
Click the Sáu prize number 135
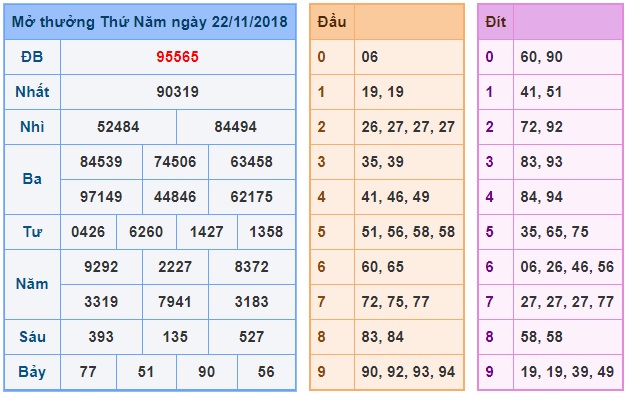click(175, 337)
